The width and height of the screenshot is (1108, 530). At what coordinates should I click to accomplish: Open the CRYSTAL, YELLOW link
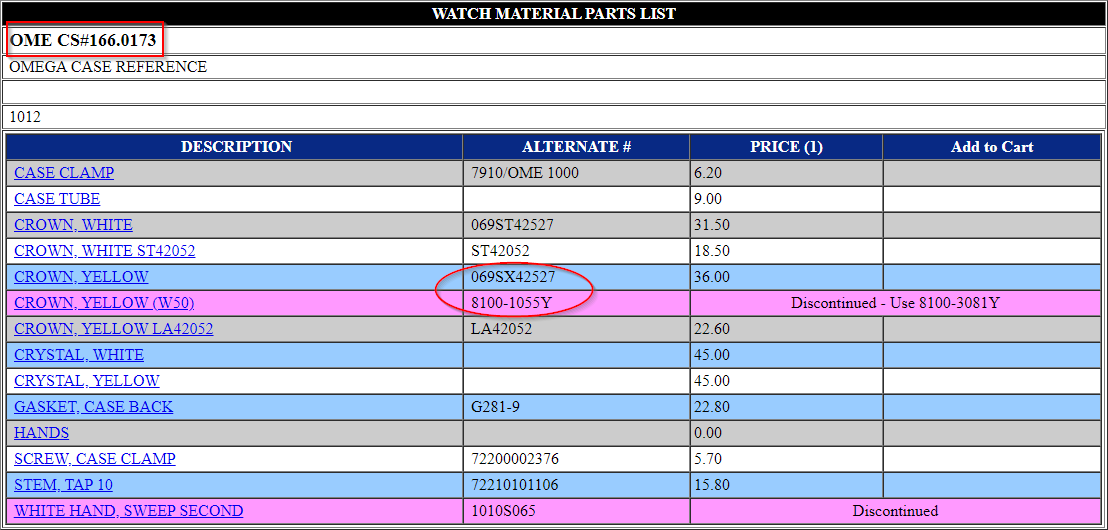(87, 381)
